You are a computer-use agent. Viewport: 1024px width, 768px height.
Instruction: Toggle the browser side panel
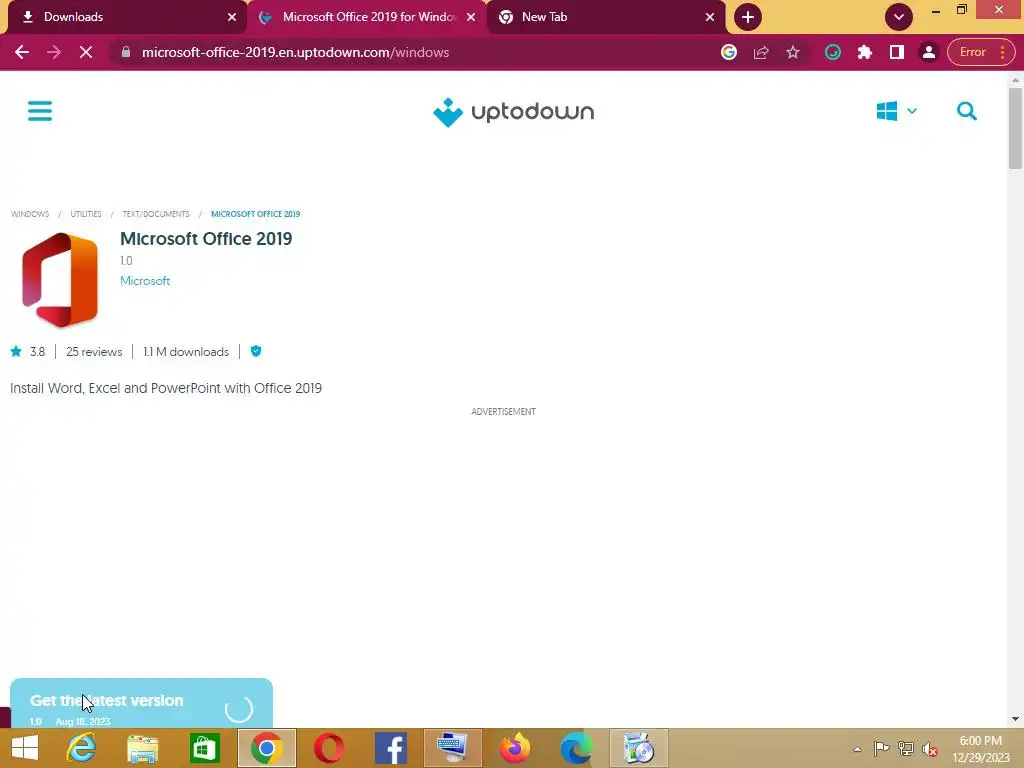(897, 52)
